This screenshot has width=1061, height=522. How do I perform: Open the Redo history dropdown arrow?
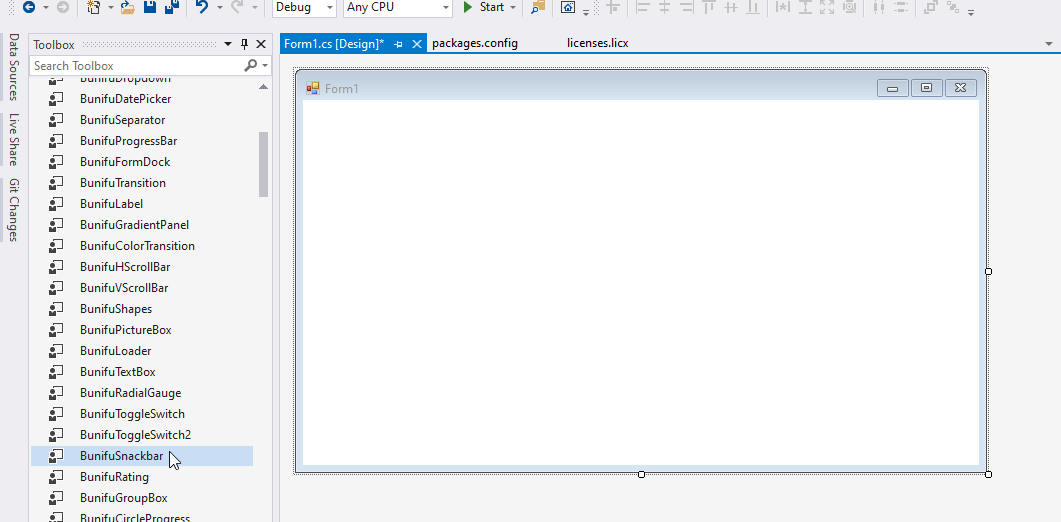coord(254,7)
